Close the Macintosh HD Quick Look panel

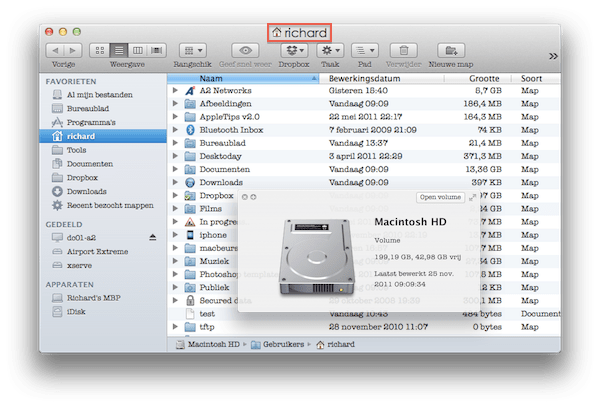click(x=245, y=197)
